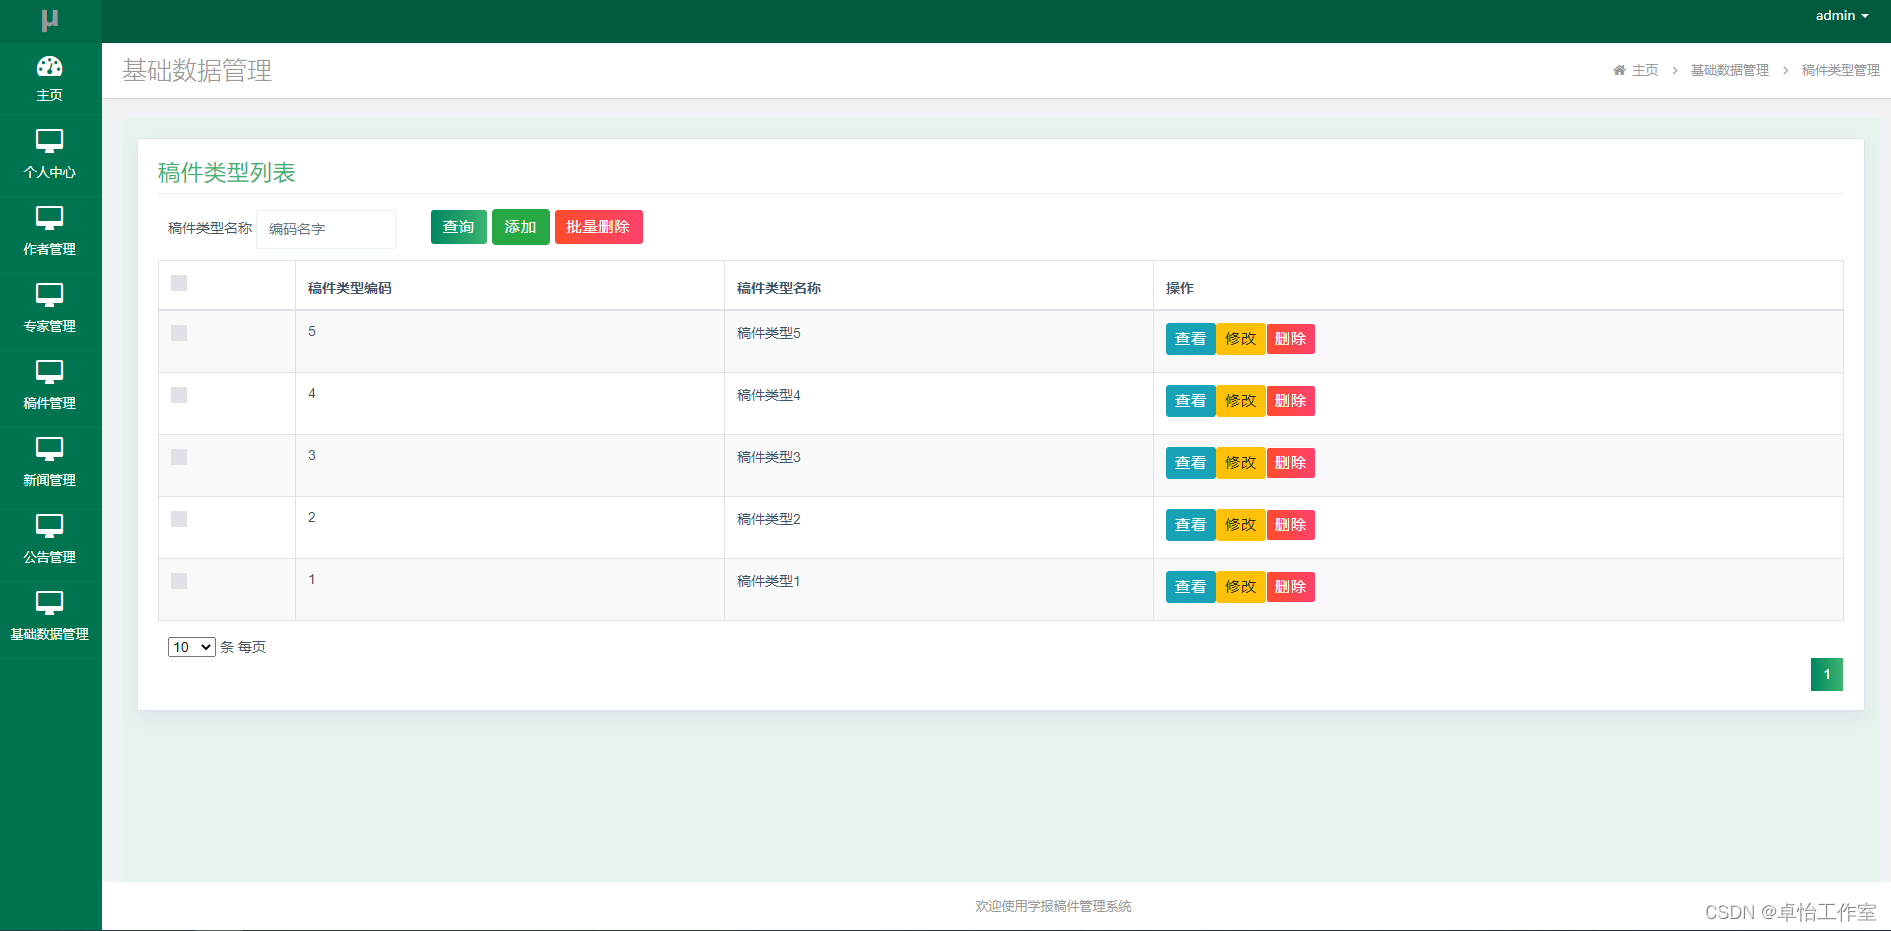The height and width of the screenshot is (931, 1891).
Task: Delete 稿件类型2 using 删除 button
Action: pos(1291,525)
